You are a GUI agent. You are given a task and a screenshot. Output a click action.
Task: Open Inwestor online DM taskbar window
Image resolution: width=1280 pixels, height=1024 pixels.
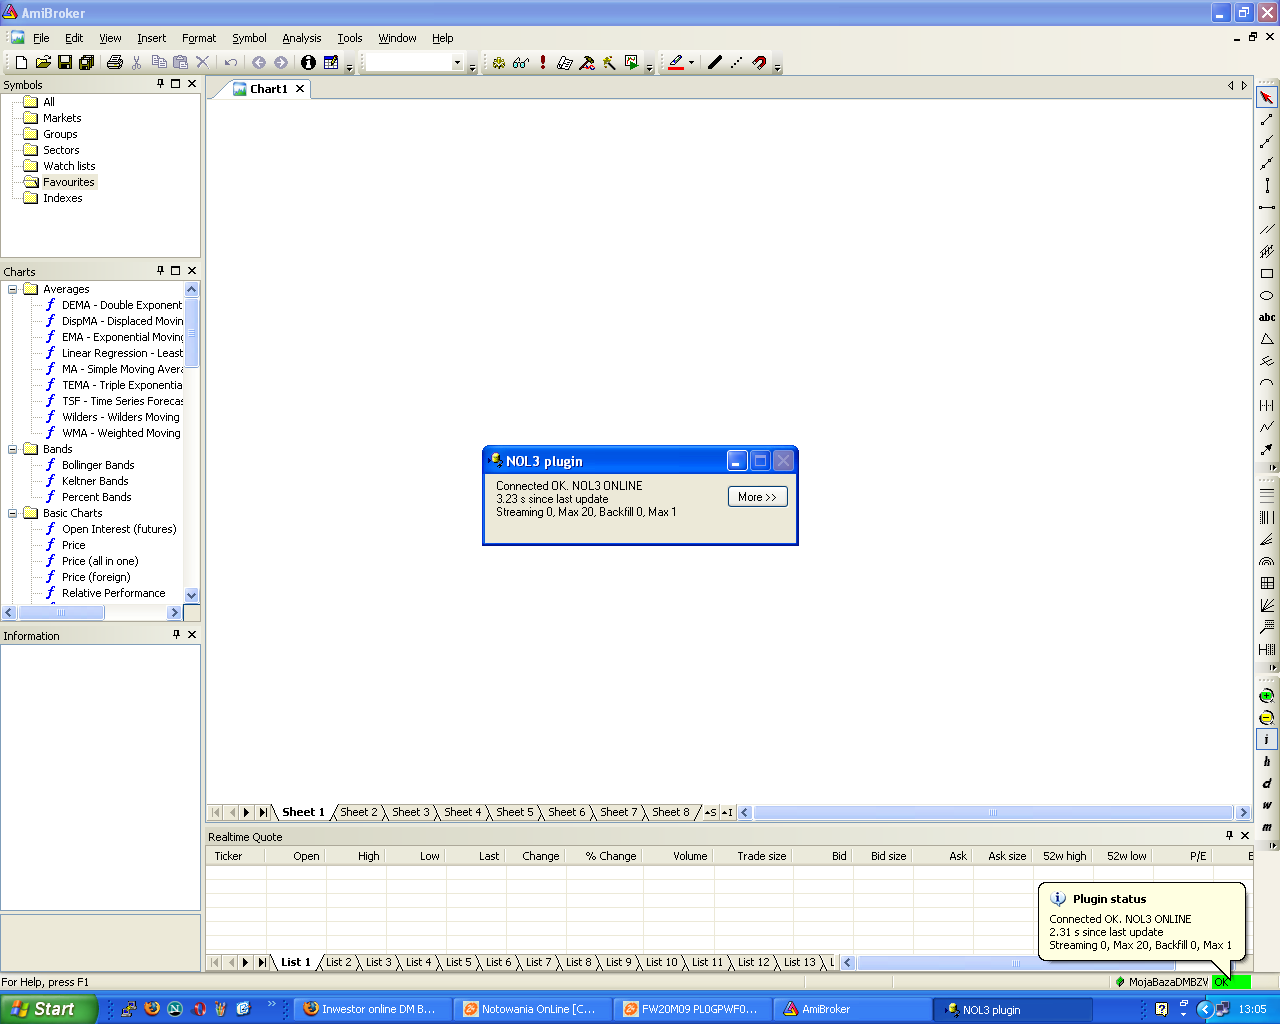371,1009
